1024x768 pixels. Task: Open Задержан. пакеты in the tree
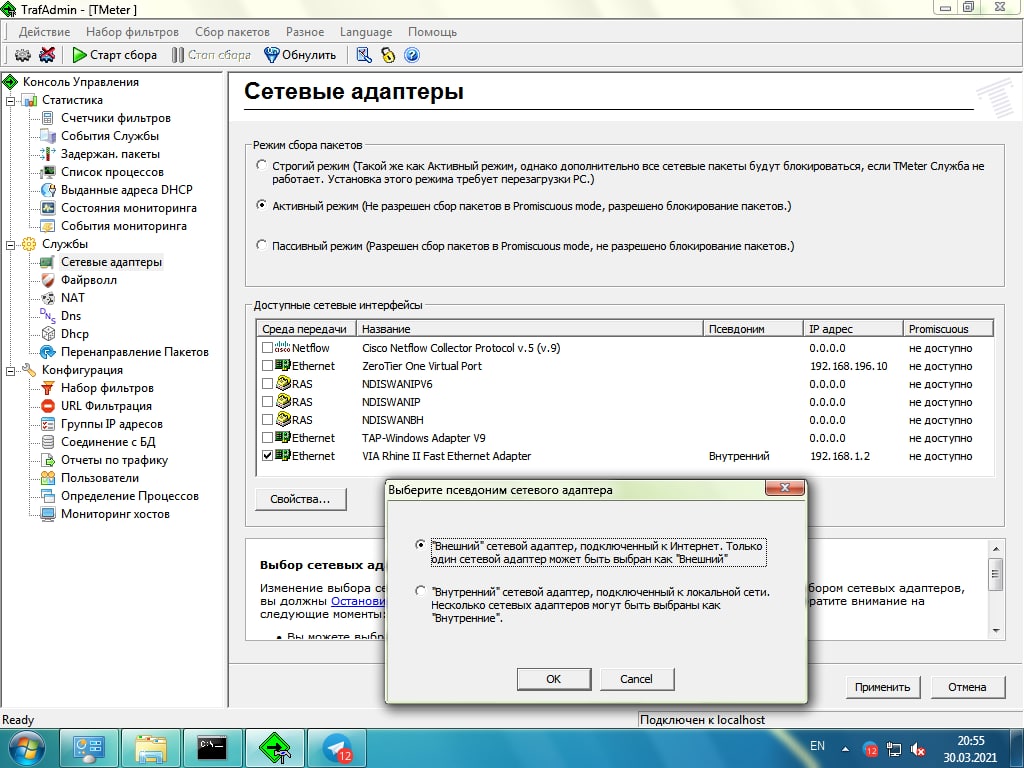click(x=110, y=154)
